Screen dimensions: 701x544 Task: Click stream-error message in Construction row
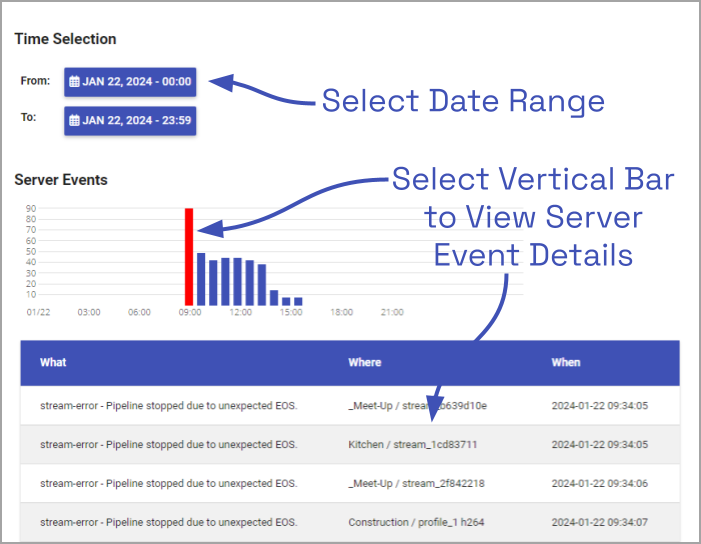pyautogui.click(x=169, y=523)
